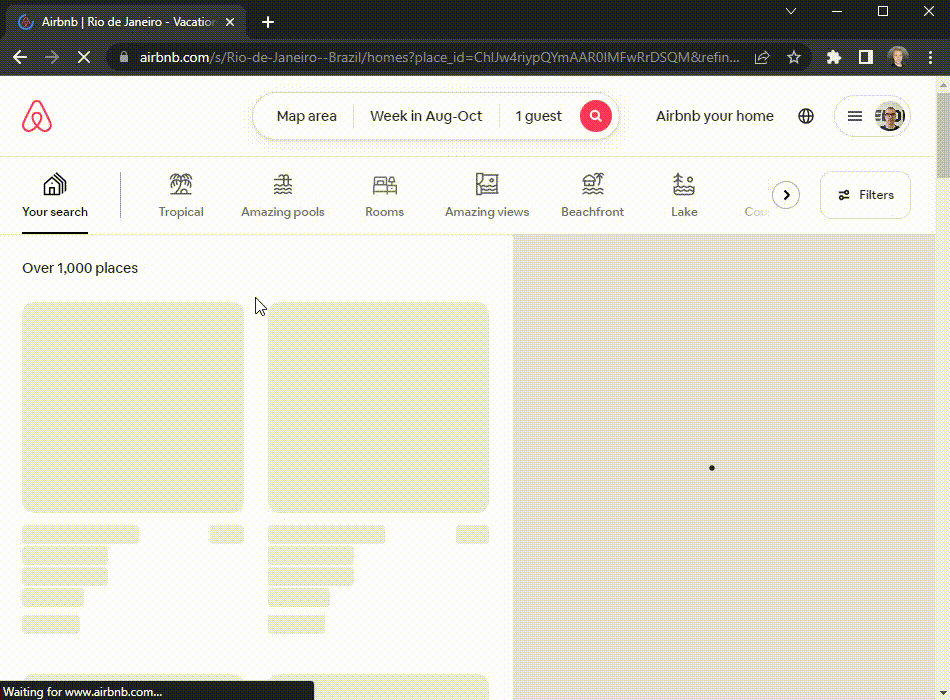This screenshot has width=950, height=700.
Task: Close the Airbnb Rio de Janeiro tab
Action: (x=230, y=22)
